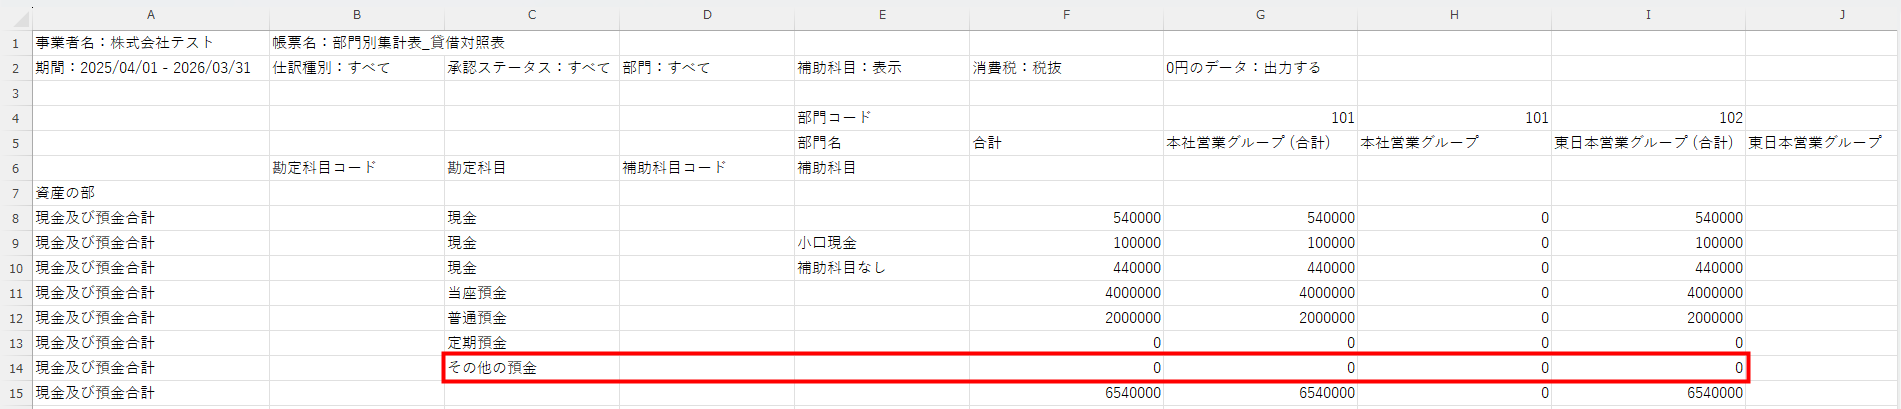This screenshot has width=1901, height=409.
Task: Select the 資産の部 section cell
Action: [66, 193]
